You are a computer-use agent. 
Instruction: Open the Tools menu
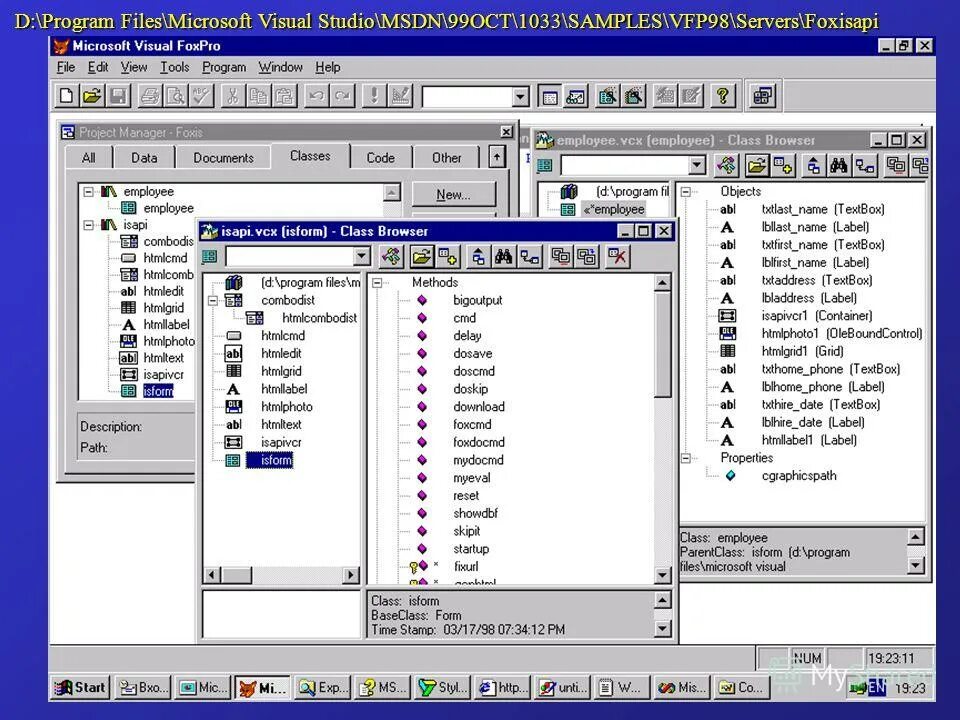click(174, 67)
